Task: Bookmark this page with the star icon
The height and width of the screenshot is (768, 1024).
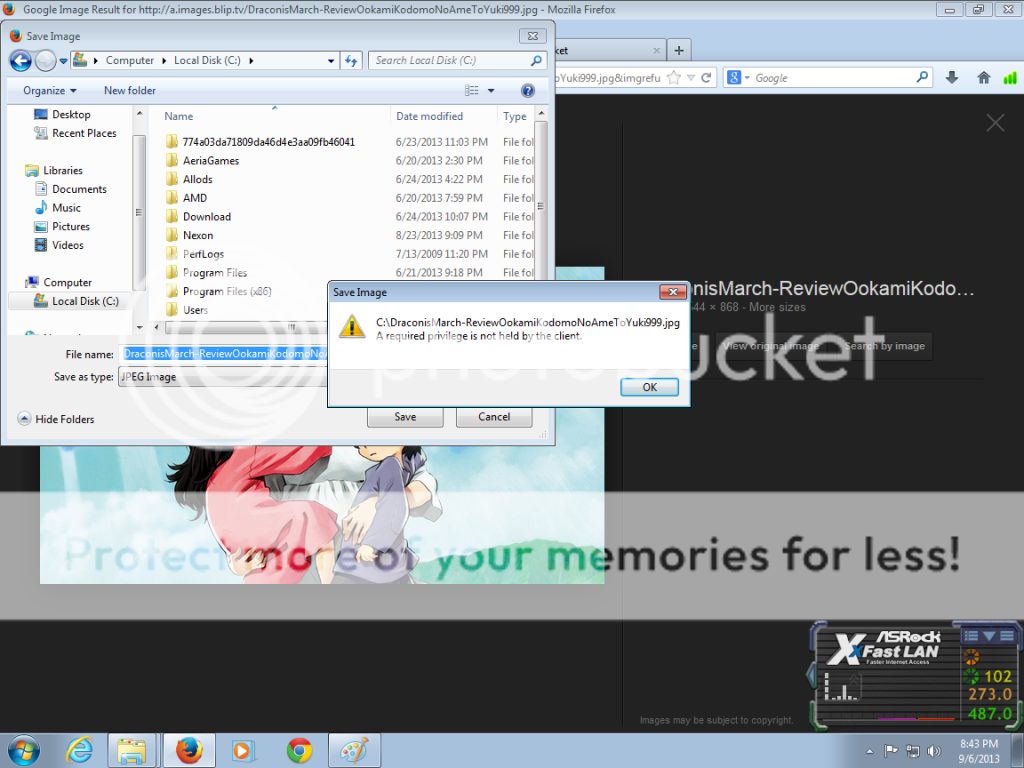Action: (674, 78)
